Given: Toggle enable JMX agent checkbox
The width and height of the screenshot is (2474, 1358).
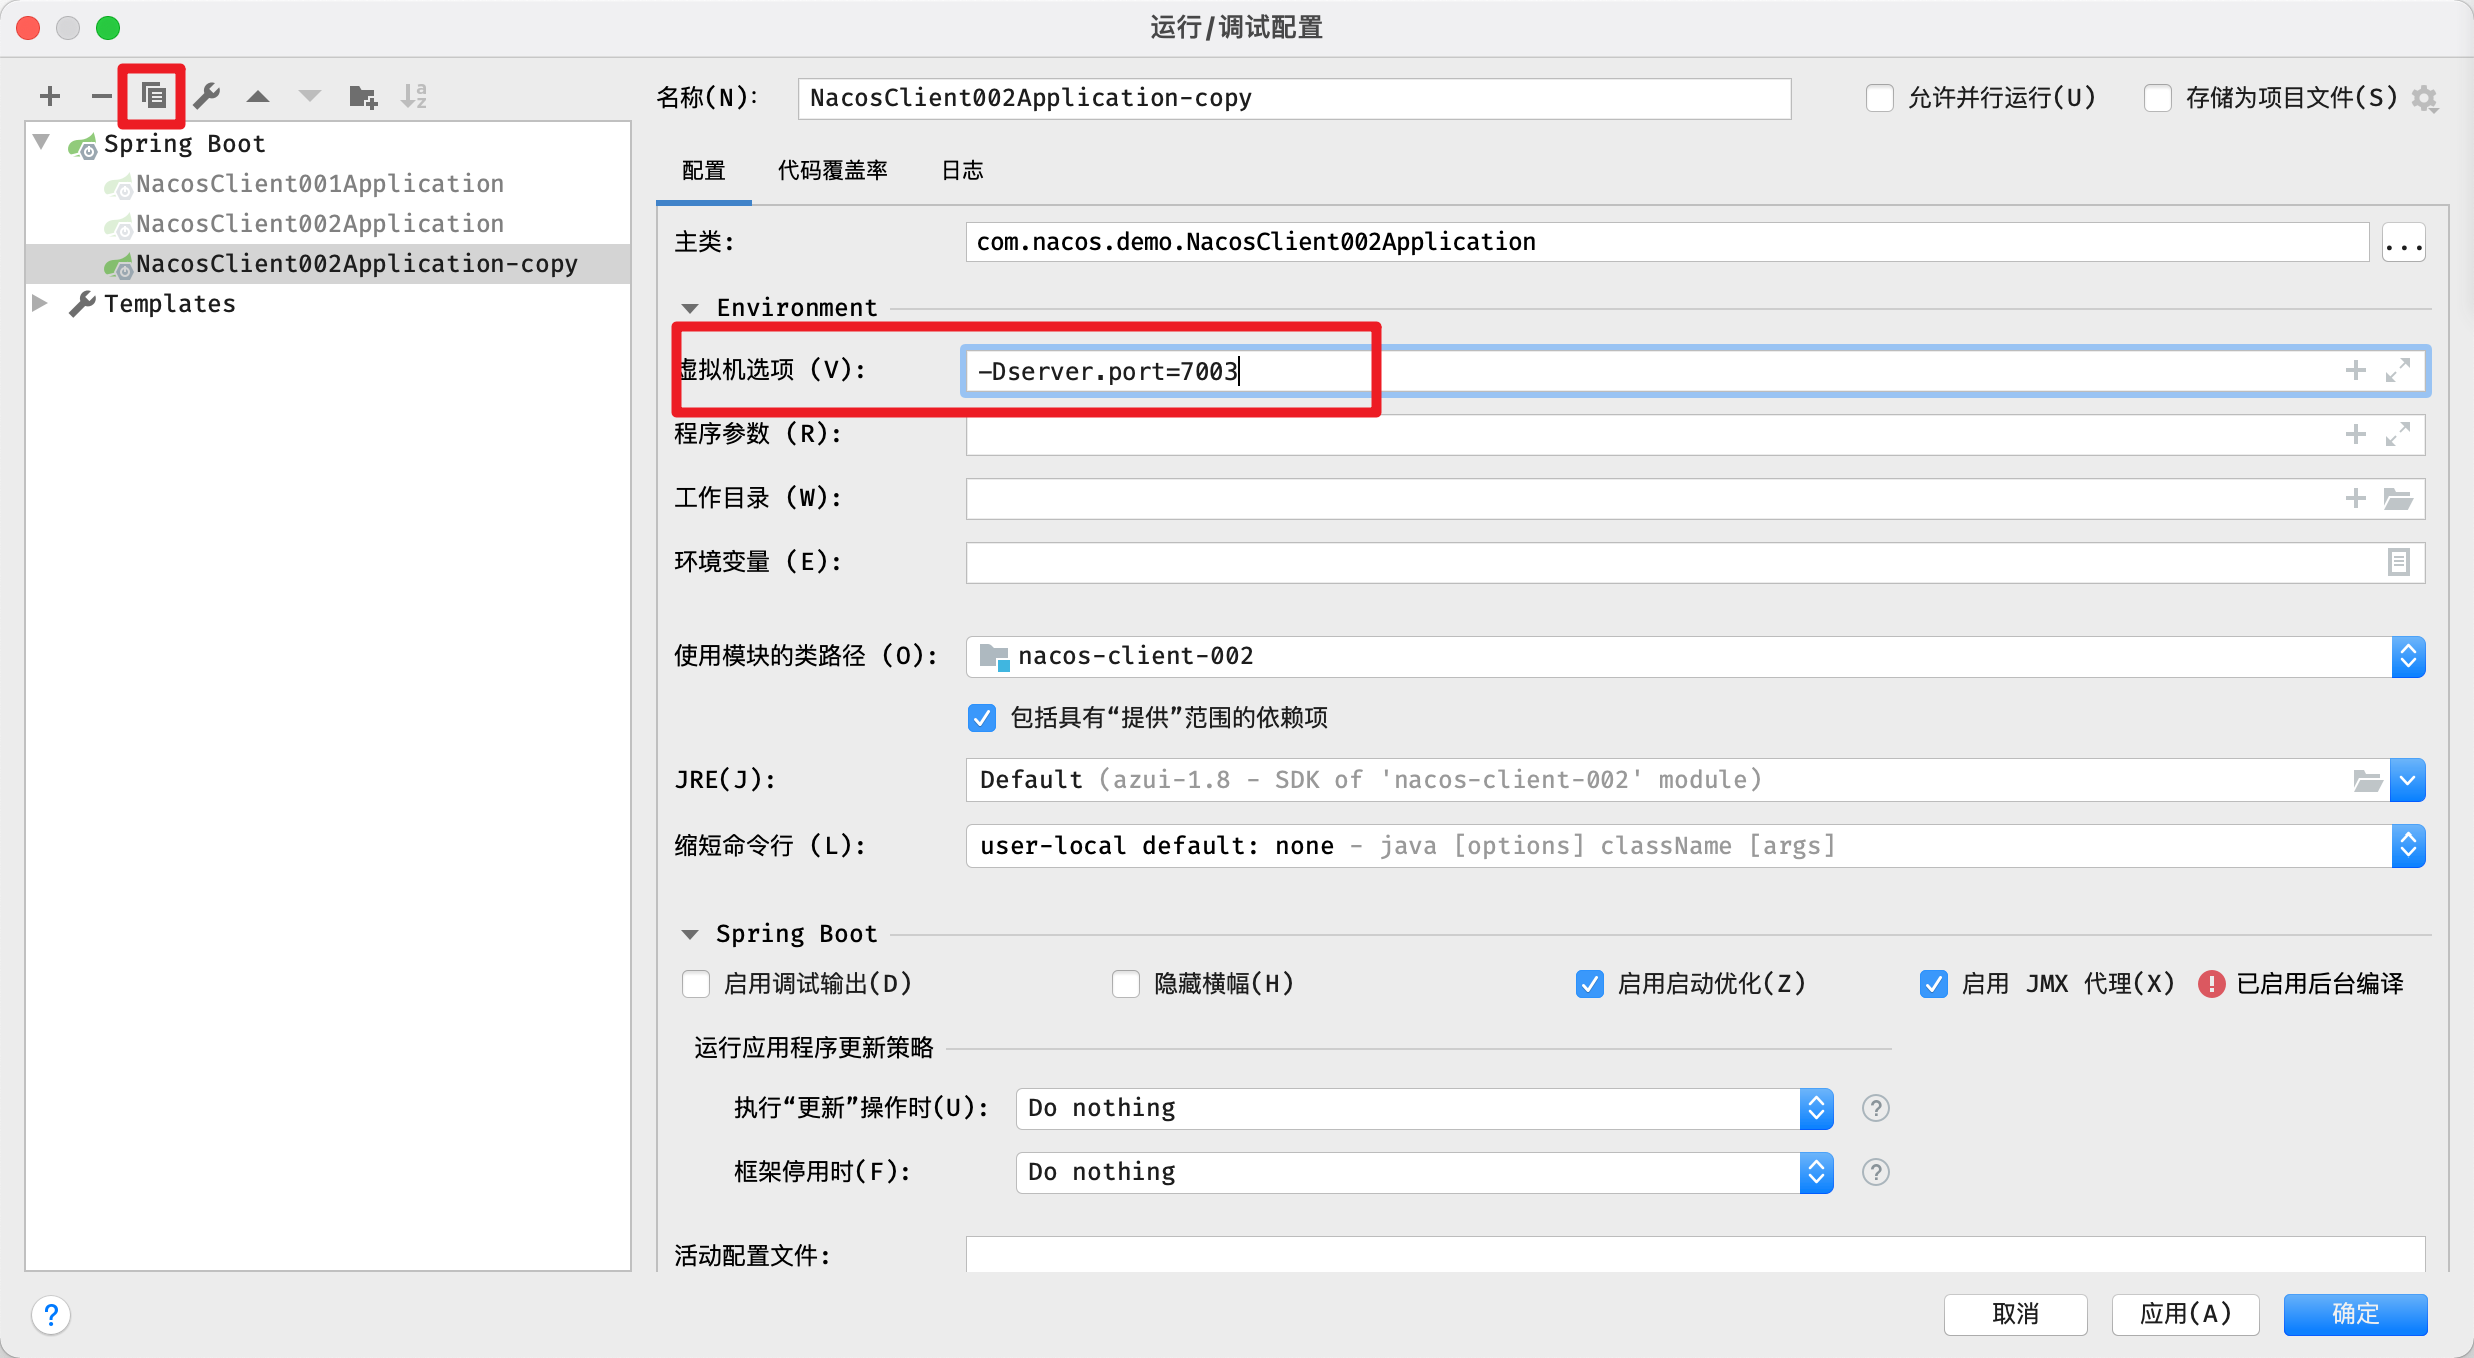Looking at the screenshot, I should click(x=1934, y=984).
